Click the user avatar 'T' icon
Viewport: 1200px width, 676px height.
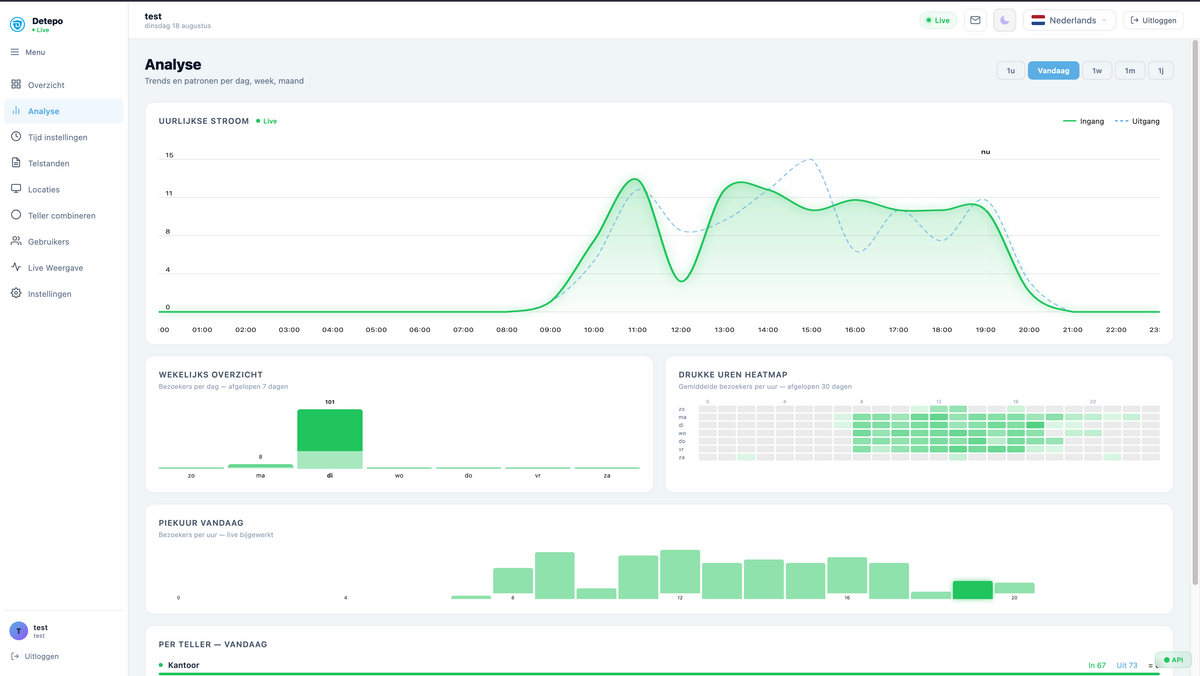19,630
